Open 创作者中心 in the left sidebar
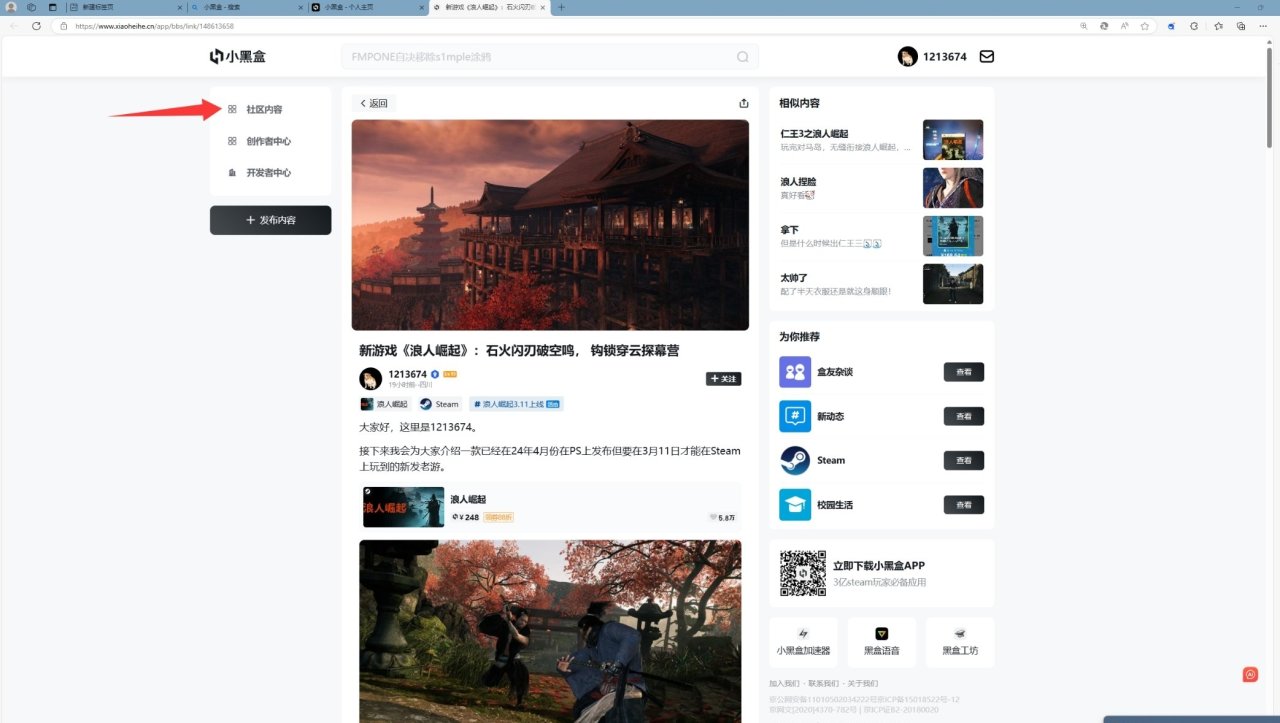This screenshot has height=723, width=1280. [x=270, y=141]
